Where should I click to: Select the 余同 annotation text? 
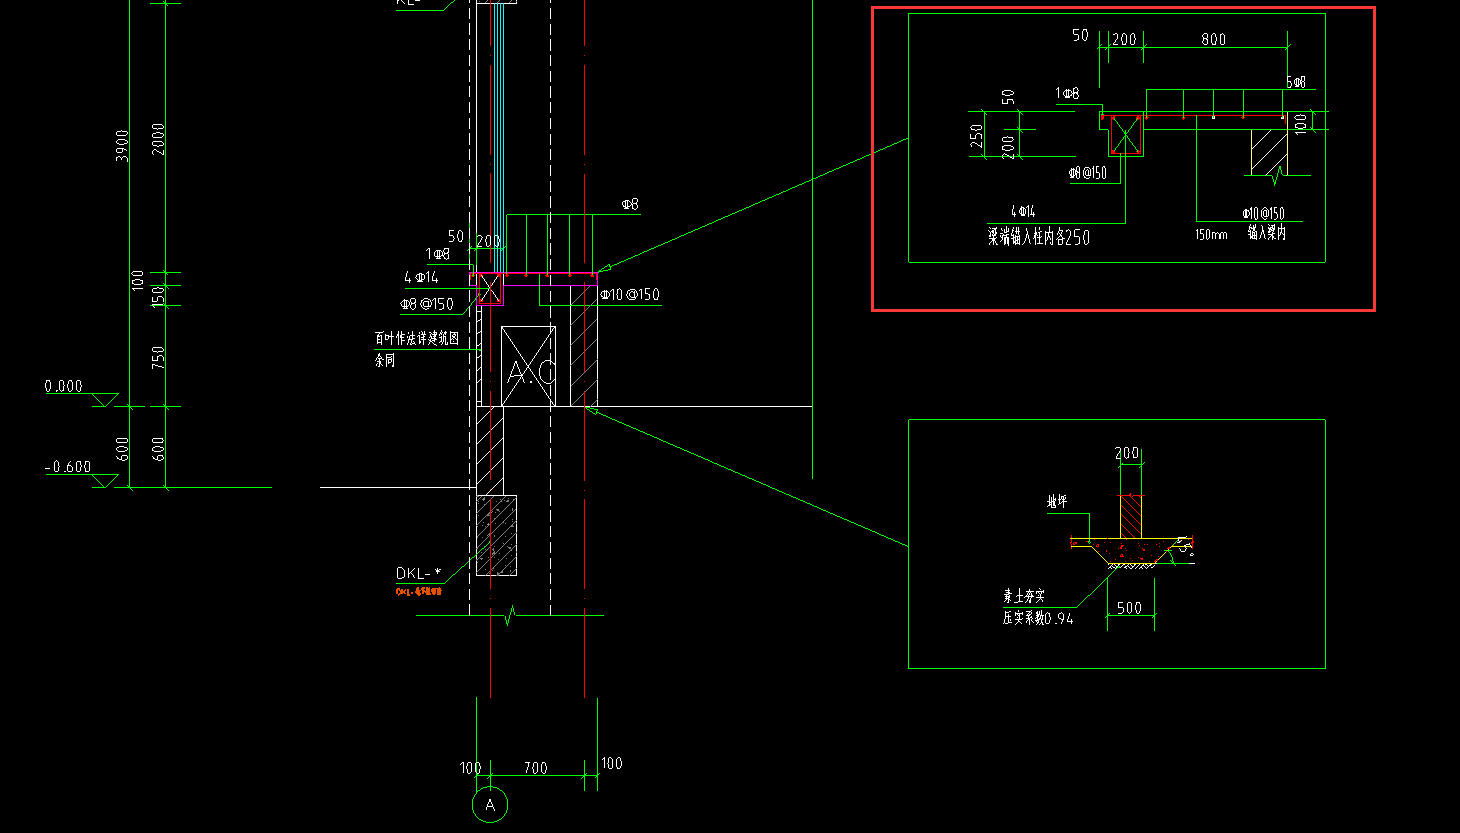(x=385, y=360)
